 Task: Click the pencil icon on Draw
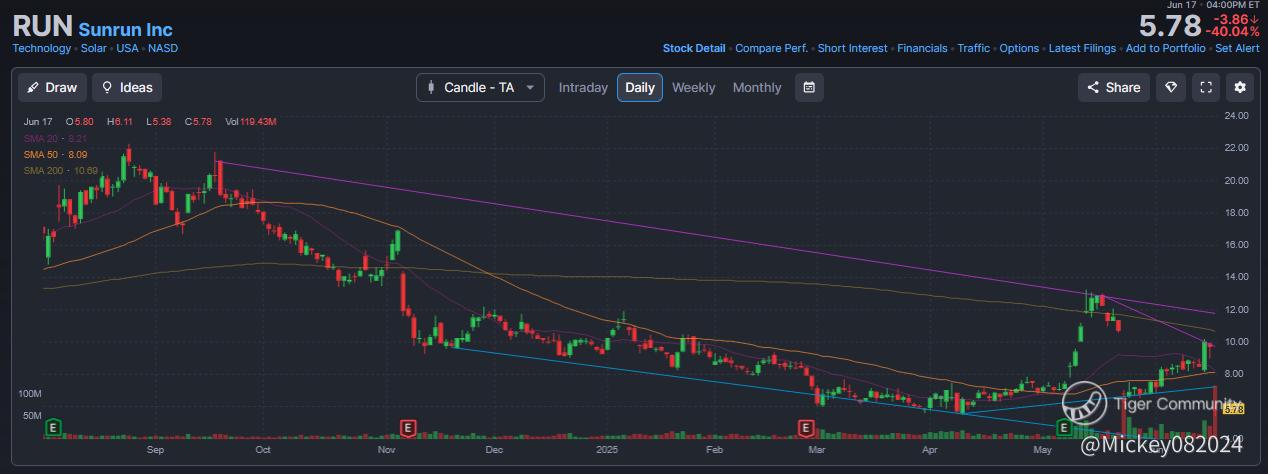[x=33, y=87]
